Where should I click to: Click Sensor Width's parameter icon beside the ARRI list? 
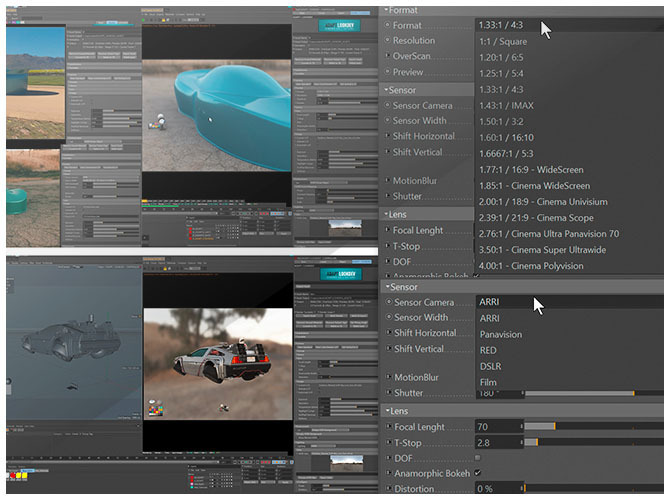[389, 317]
